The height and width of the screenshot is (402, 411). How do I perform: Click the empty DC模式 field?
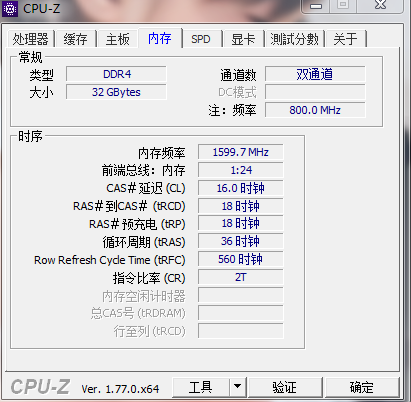pos(315,92)
